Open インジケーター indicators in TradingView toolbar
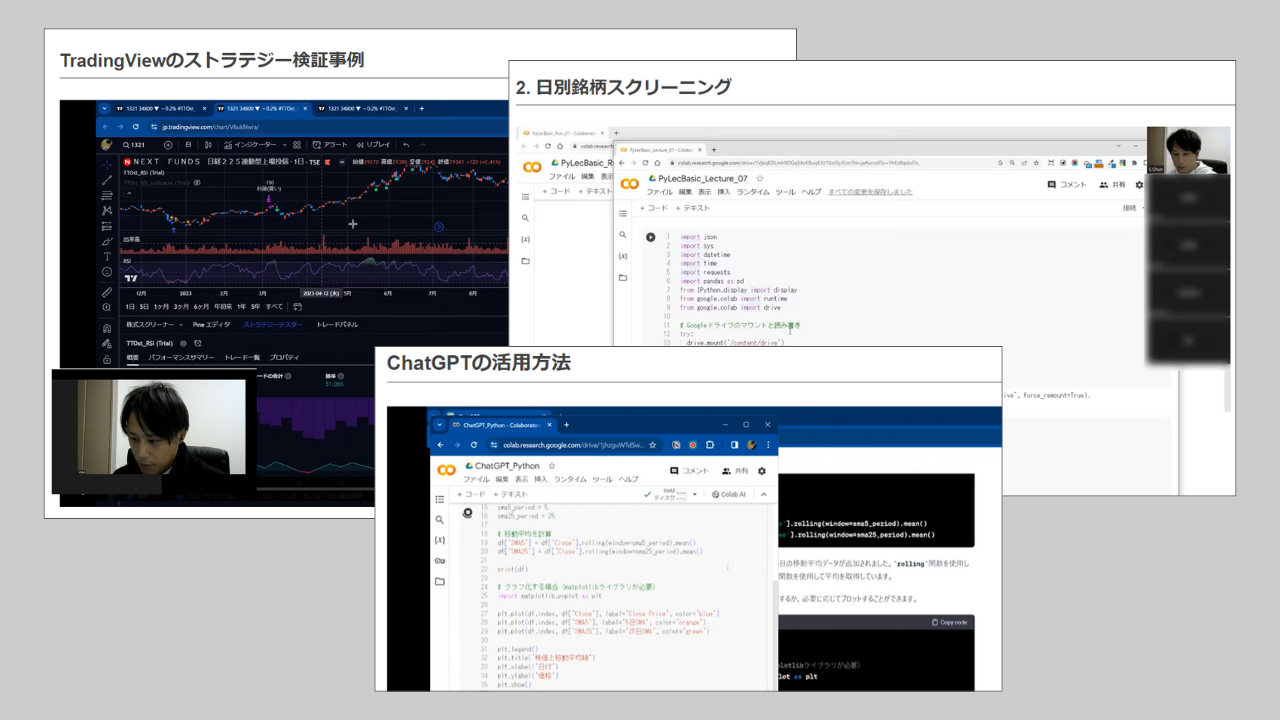This screenshot has height=720, width=1280. pos(250,145)
